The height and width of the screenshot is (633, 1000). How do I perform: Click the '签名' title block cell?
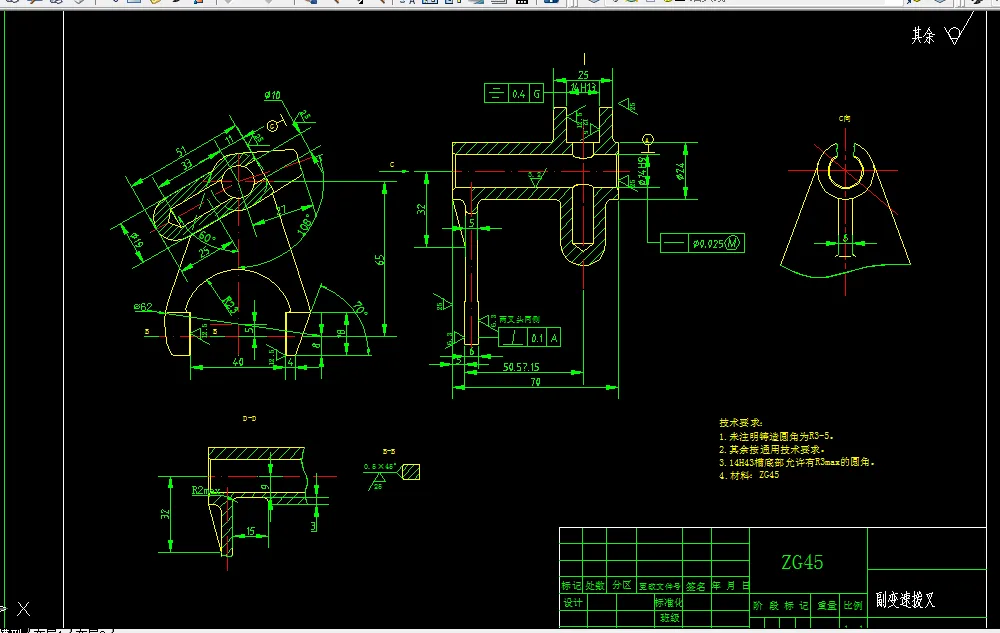pyautogui.click(x=696, y=586)
